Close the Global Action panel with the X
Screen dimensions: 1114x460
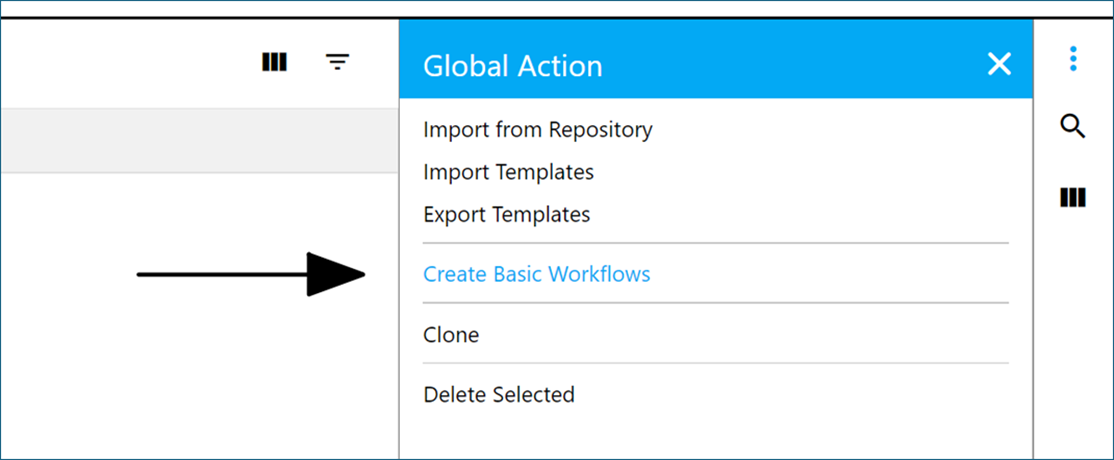pos(999,65)
